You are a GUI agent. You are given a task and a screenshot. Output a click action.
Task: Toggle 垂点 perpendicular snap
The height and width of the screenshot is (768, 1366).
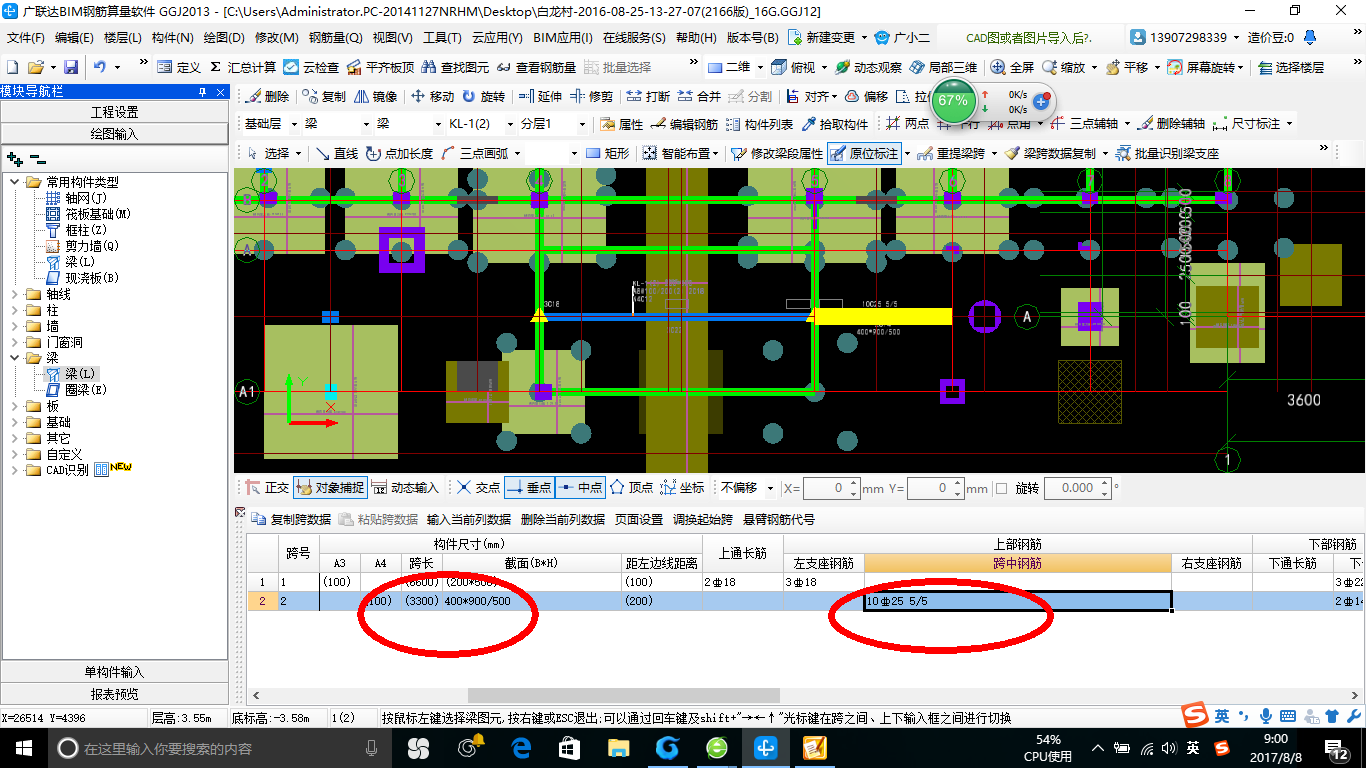pyautogui.click(x=529, y=488)
